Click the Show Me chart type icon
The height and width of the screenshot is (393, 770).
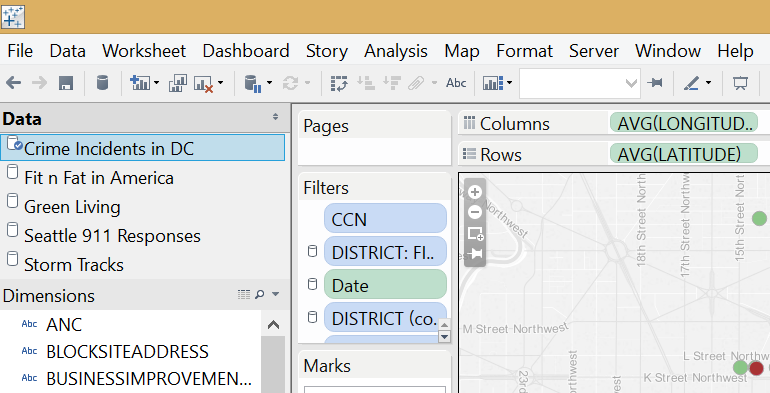click(493, 83)
